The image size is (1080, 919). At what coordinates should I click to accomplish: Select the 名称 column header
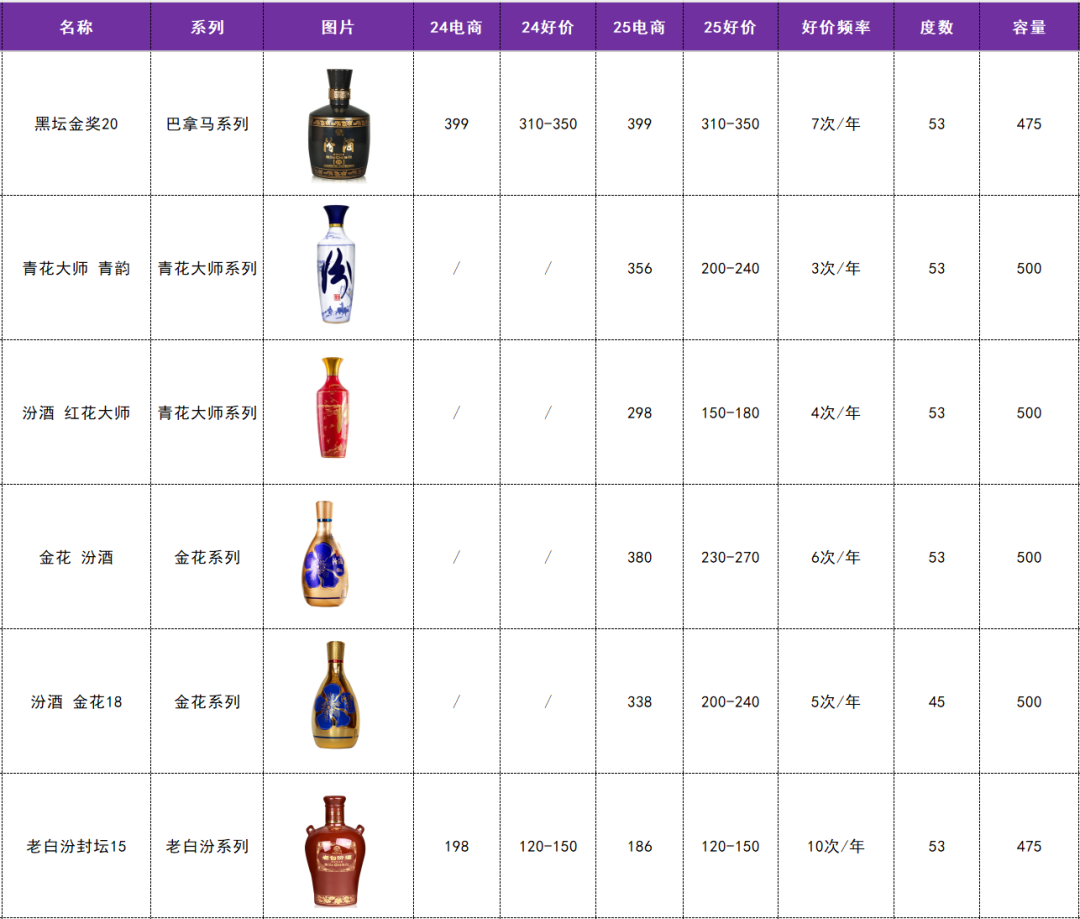76,27
